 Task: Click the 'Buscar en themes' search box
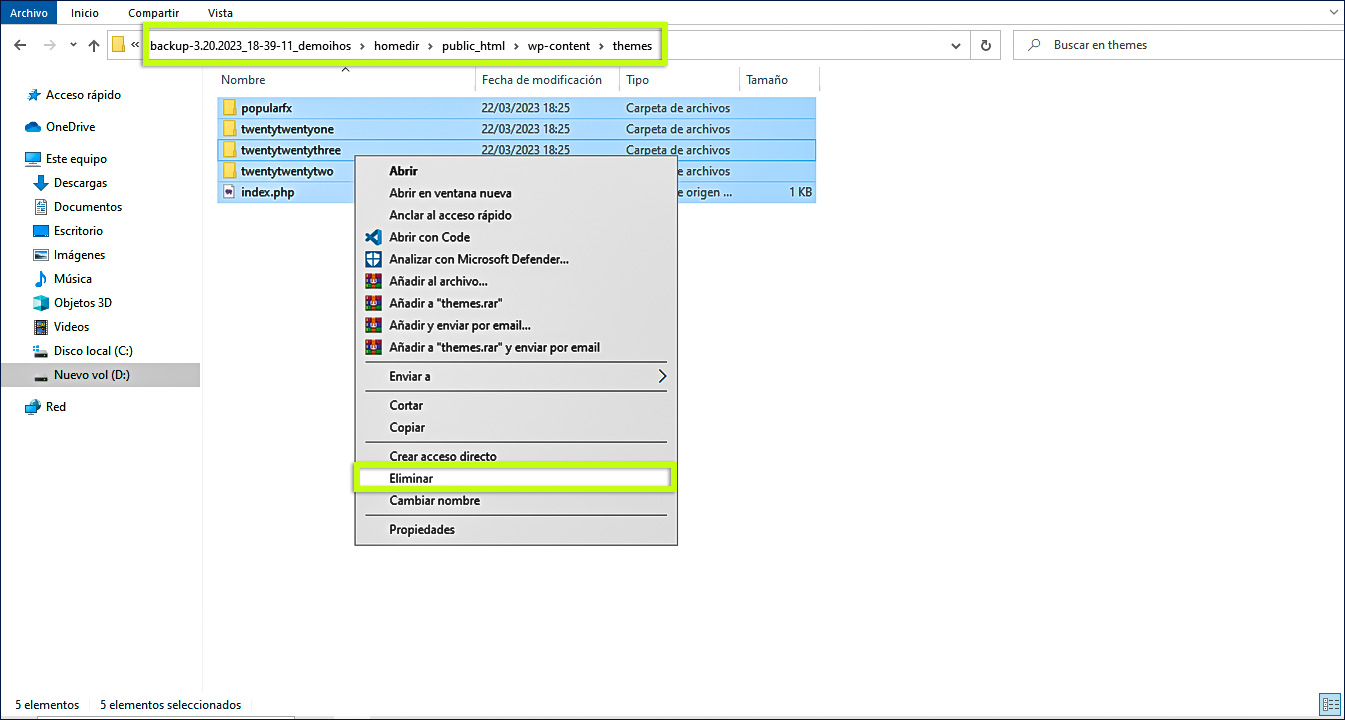pyautogui.click(x=1170, y=45)
